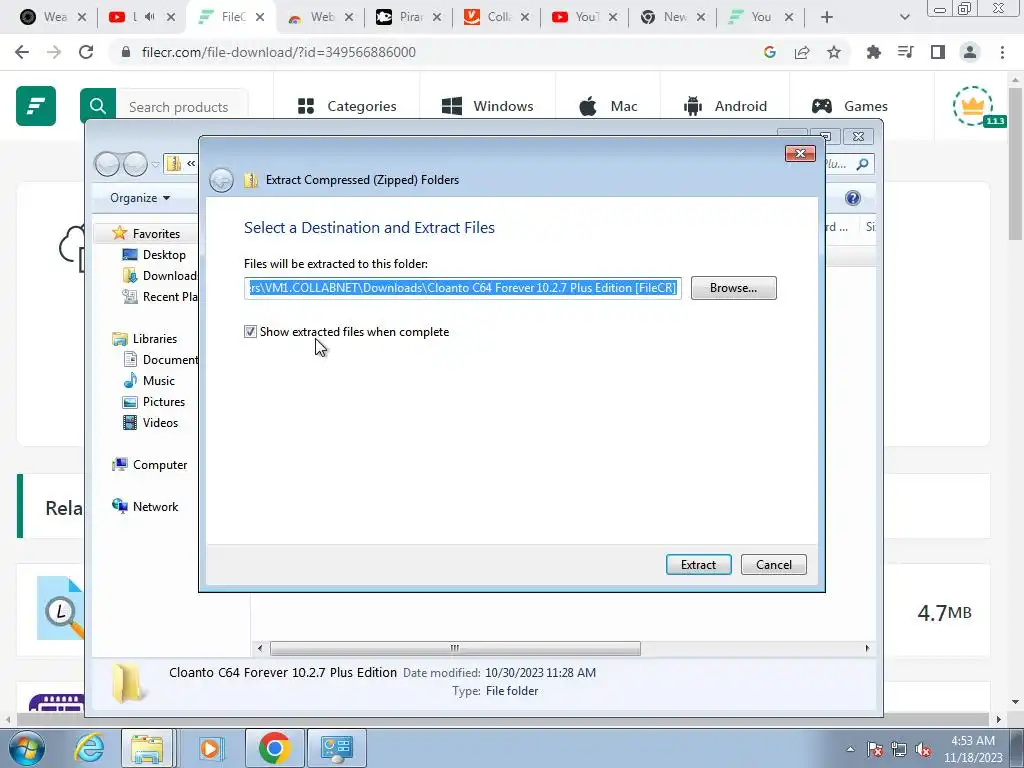Tick 'Show extracted files when complete' checkbox
The width and height of the screenshot is (1024, 768).
[250, 332]
